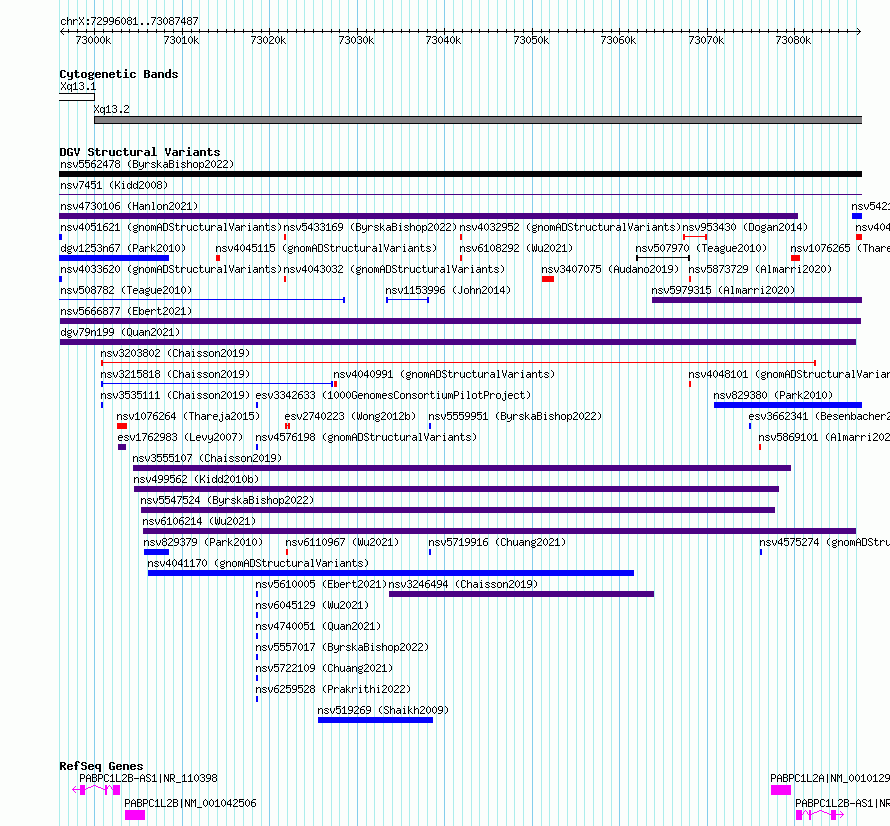Click the DGV Structural Variants track title
This screenshot has height=826, width=890.
point(140,152)
